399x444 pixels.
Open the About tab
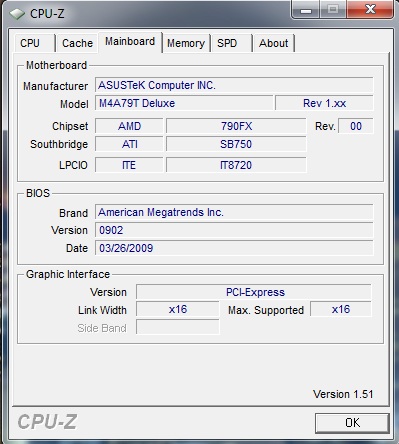tap(274, 43)
